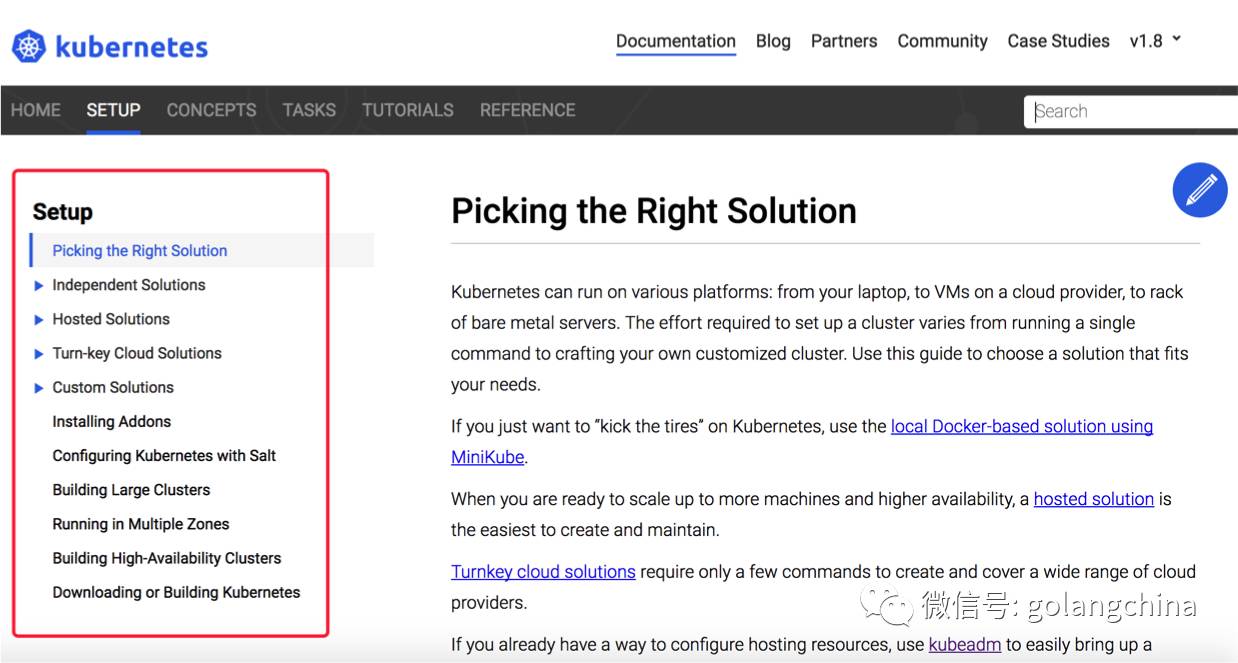Open the Community page
1238x663 pixels.
[x=942, y=41]
